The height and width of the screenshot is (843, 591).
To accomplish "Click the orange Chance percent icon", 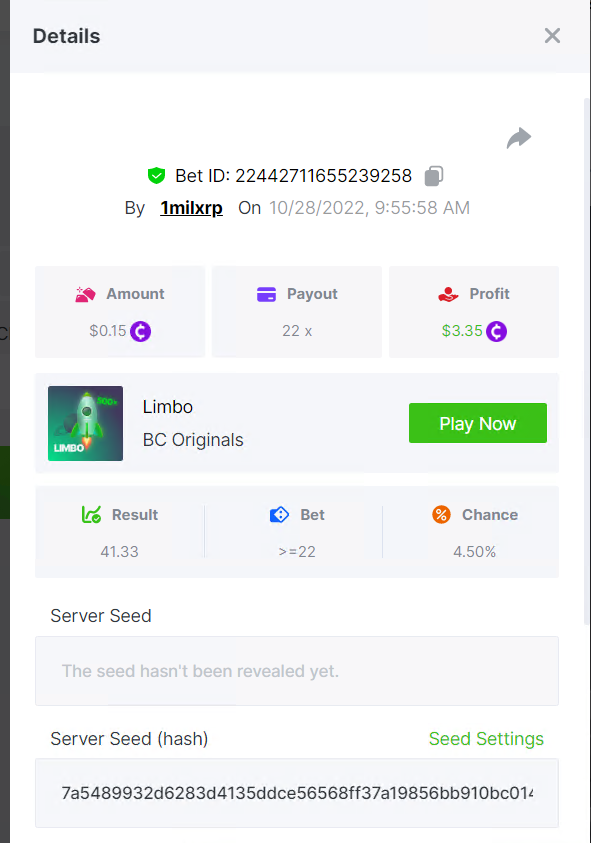I will coord(441,515).
